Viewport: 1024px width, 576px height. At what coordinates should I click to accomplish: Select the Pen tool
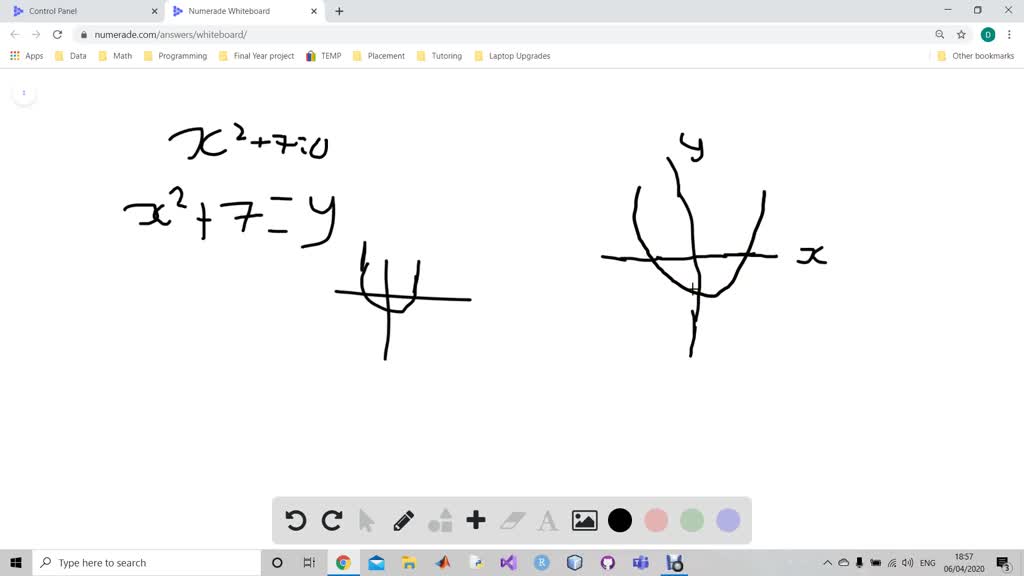(403, 520)
